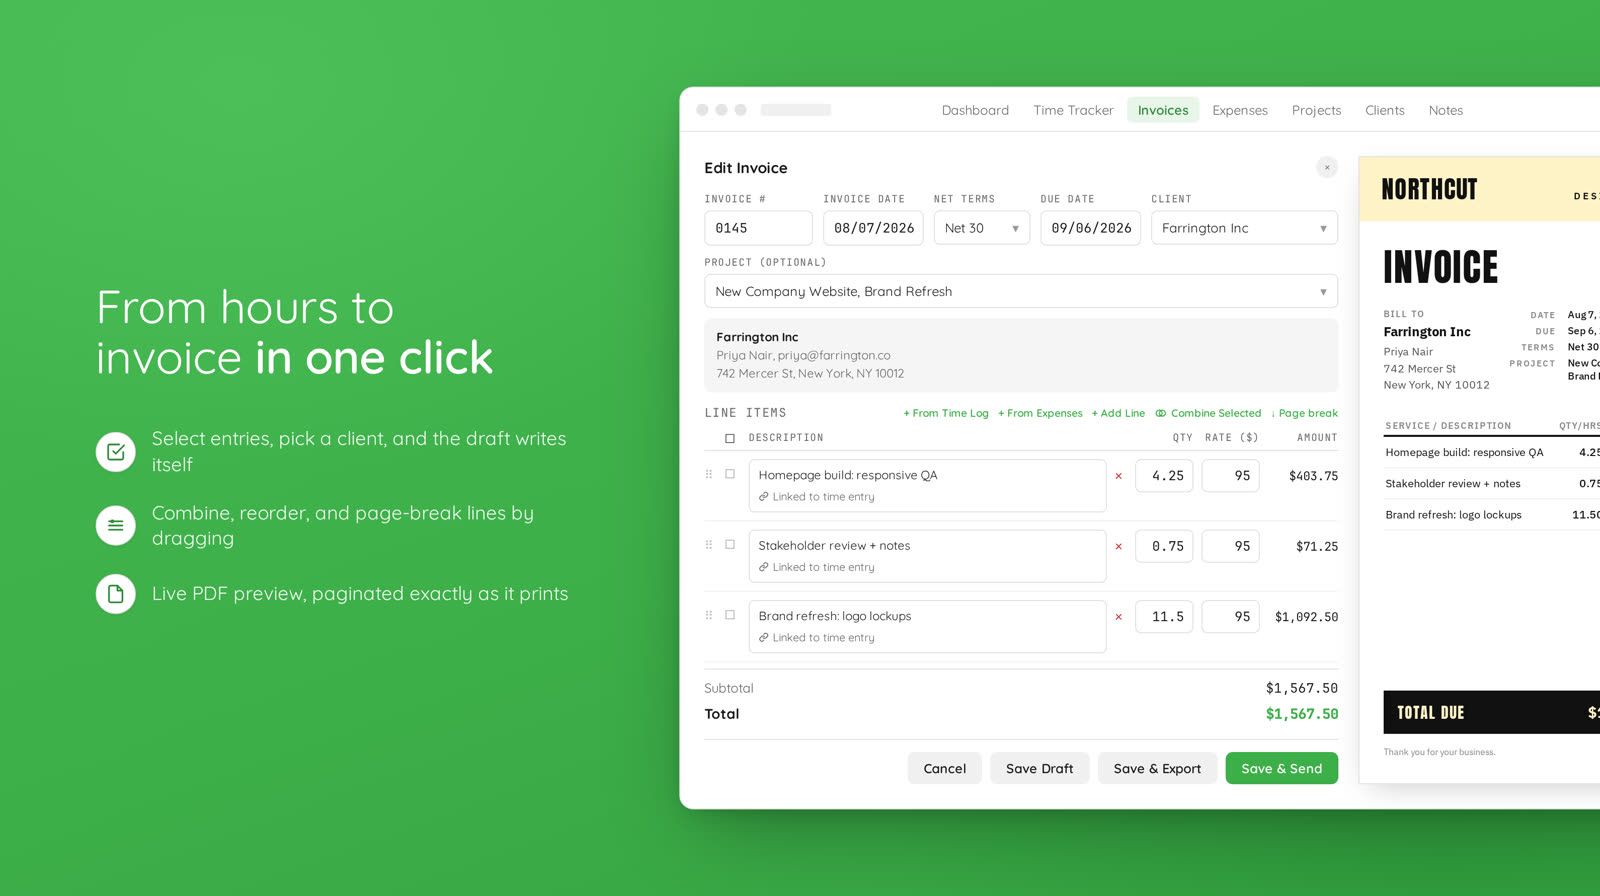Click the Due Date field

coord(1090,228)
